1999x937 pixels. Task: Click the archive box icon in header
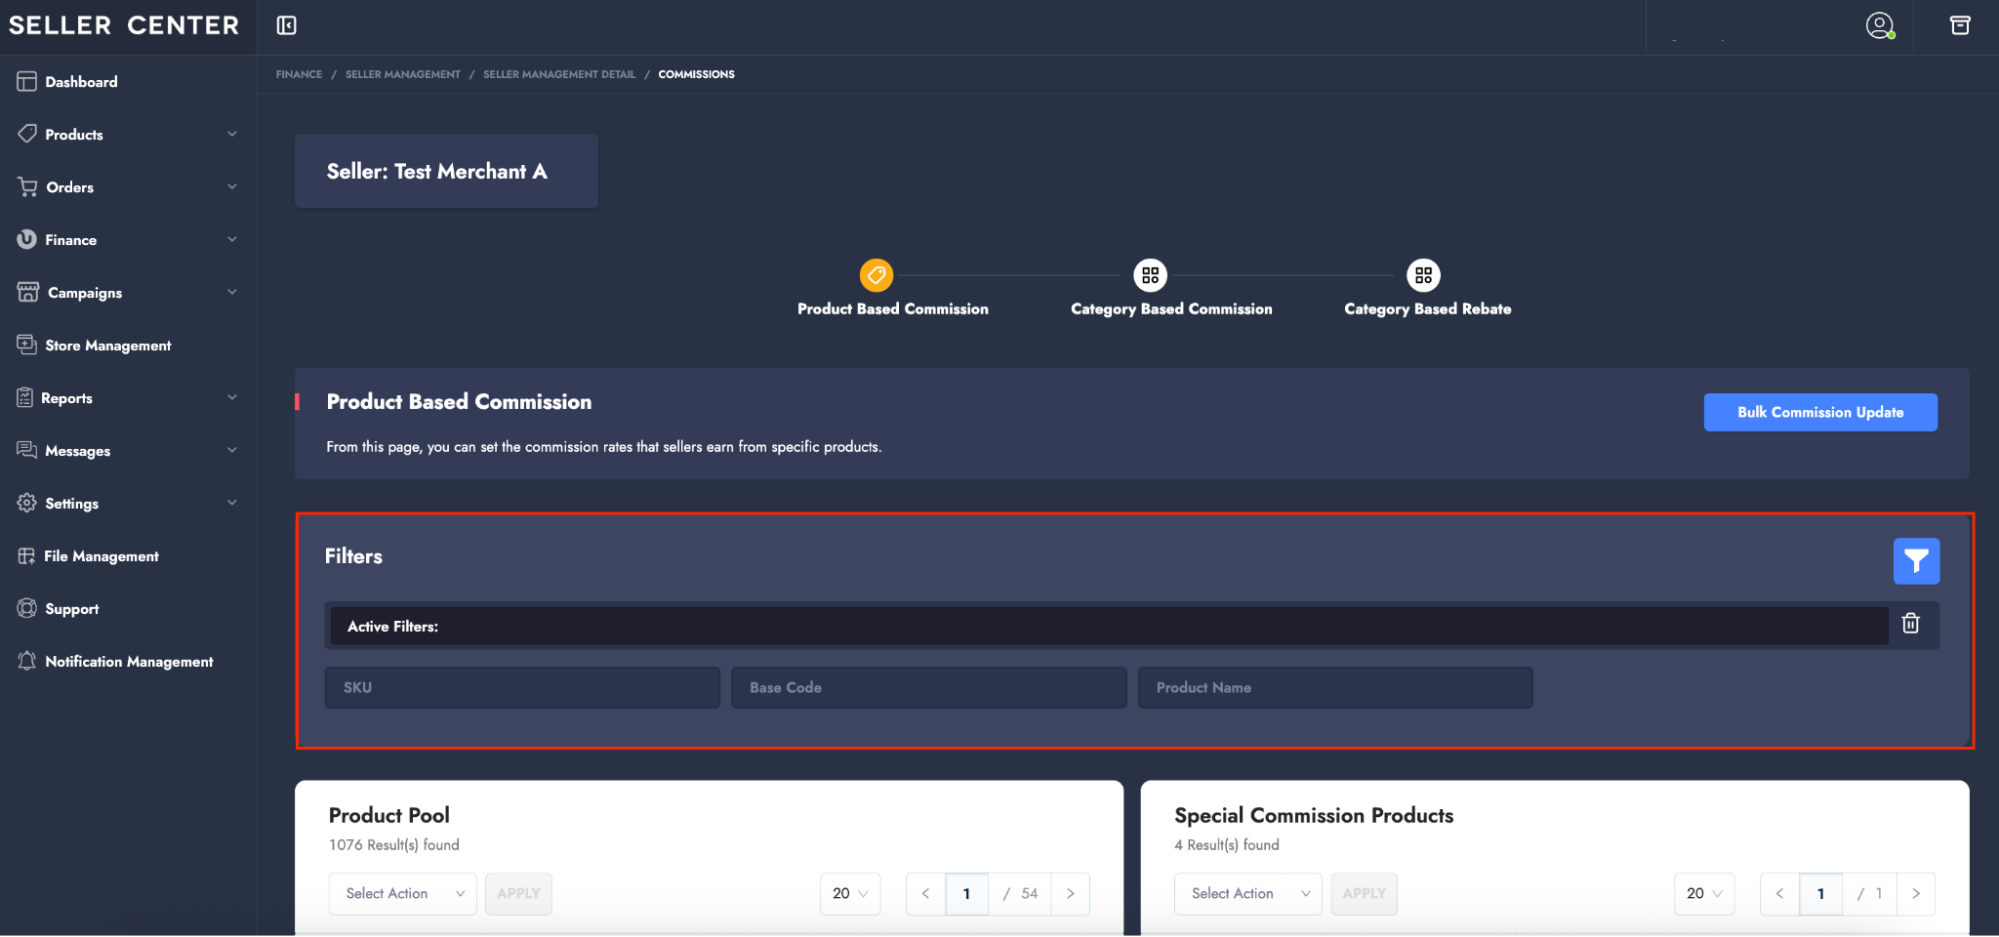click(x=1959, y=26)
